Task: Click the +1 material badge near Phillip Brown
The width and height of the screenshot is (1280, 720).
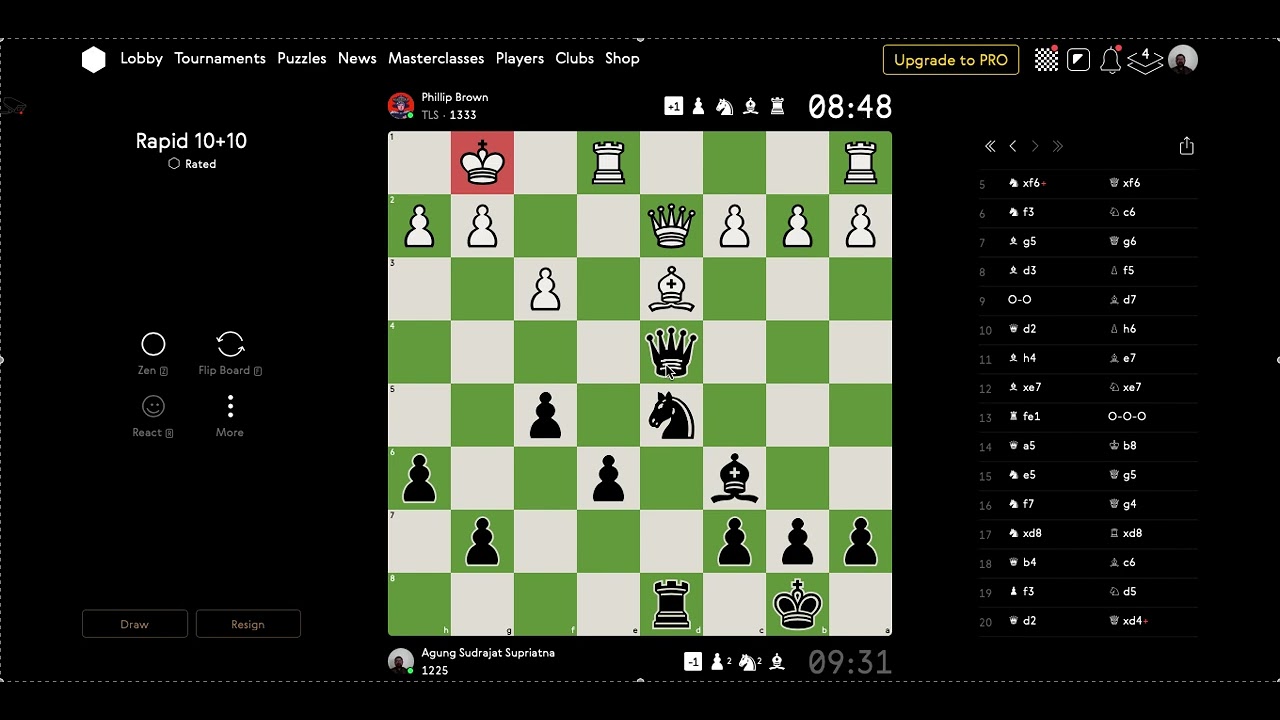Action: pos(674,106)
